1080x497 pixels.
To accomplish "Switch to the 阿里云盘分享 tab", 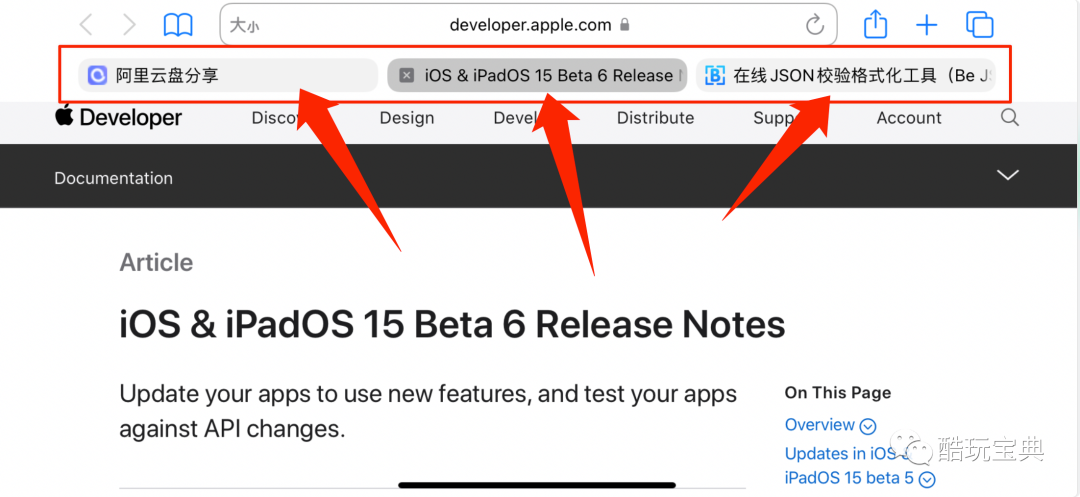I will click(228, 75).
